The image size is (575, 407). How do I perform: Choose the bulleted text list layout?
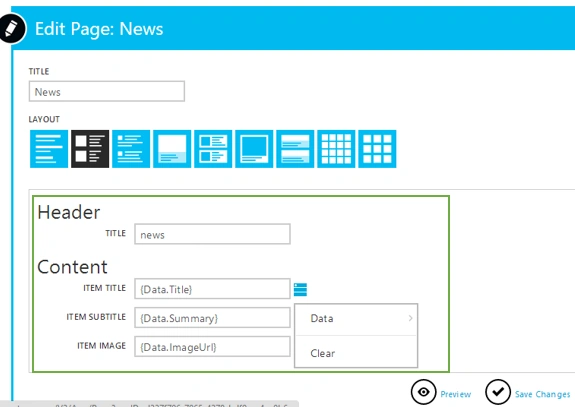131,149
